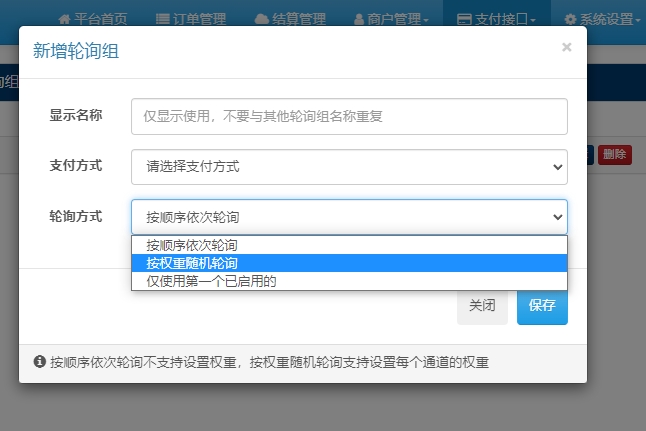Click the 轮询方式 label
Viewport: 646px width, 431px height.
76,216
